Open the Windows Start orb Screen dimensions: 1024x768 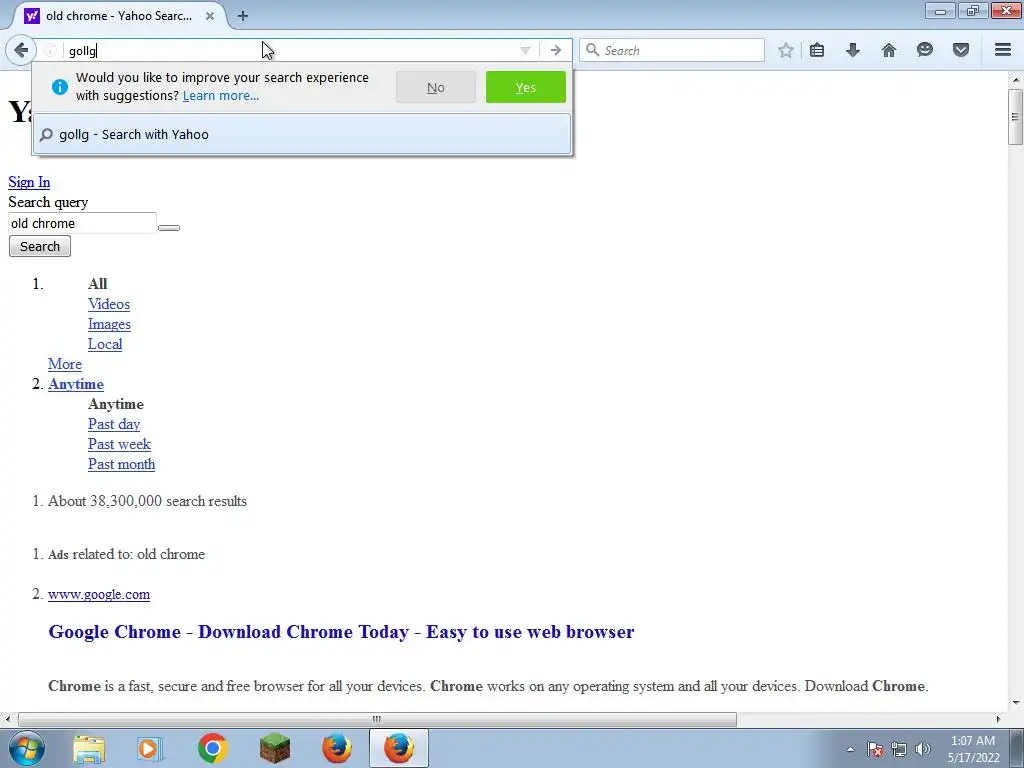click(x=27, y=748)
